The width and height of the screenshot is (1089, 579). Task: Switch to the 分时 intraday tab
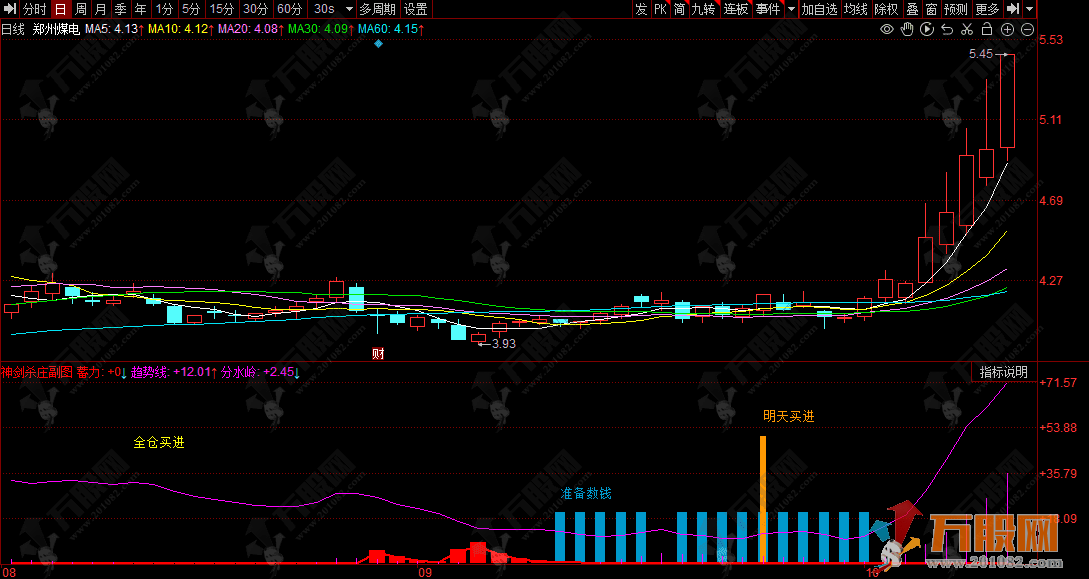(35, 9)
